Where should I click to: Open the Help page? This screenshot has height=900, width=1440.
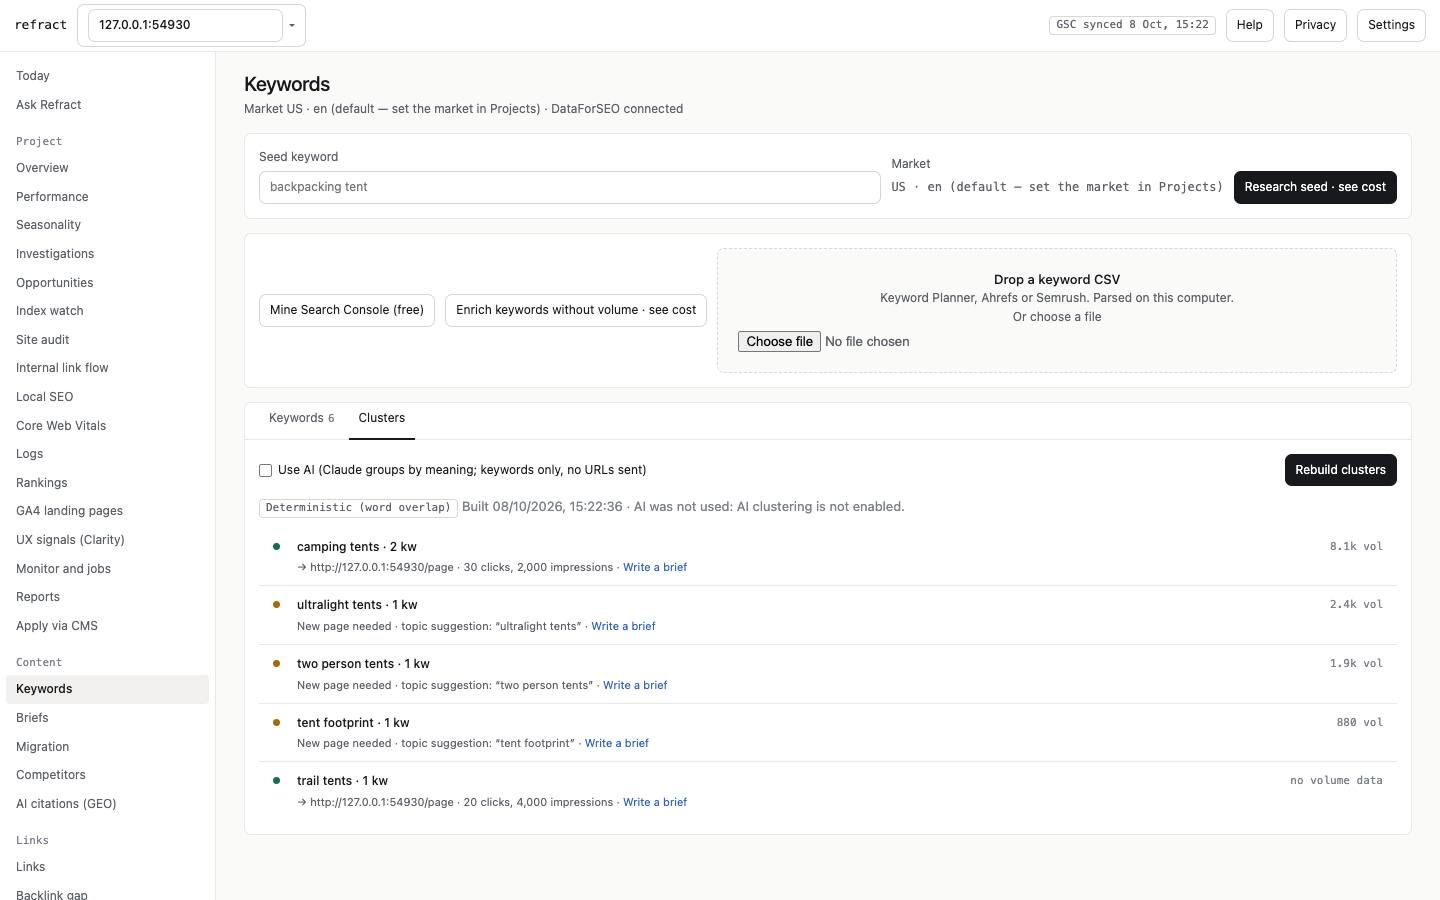(1249, 25)
